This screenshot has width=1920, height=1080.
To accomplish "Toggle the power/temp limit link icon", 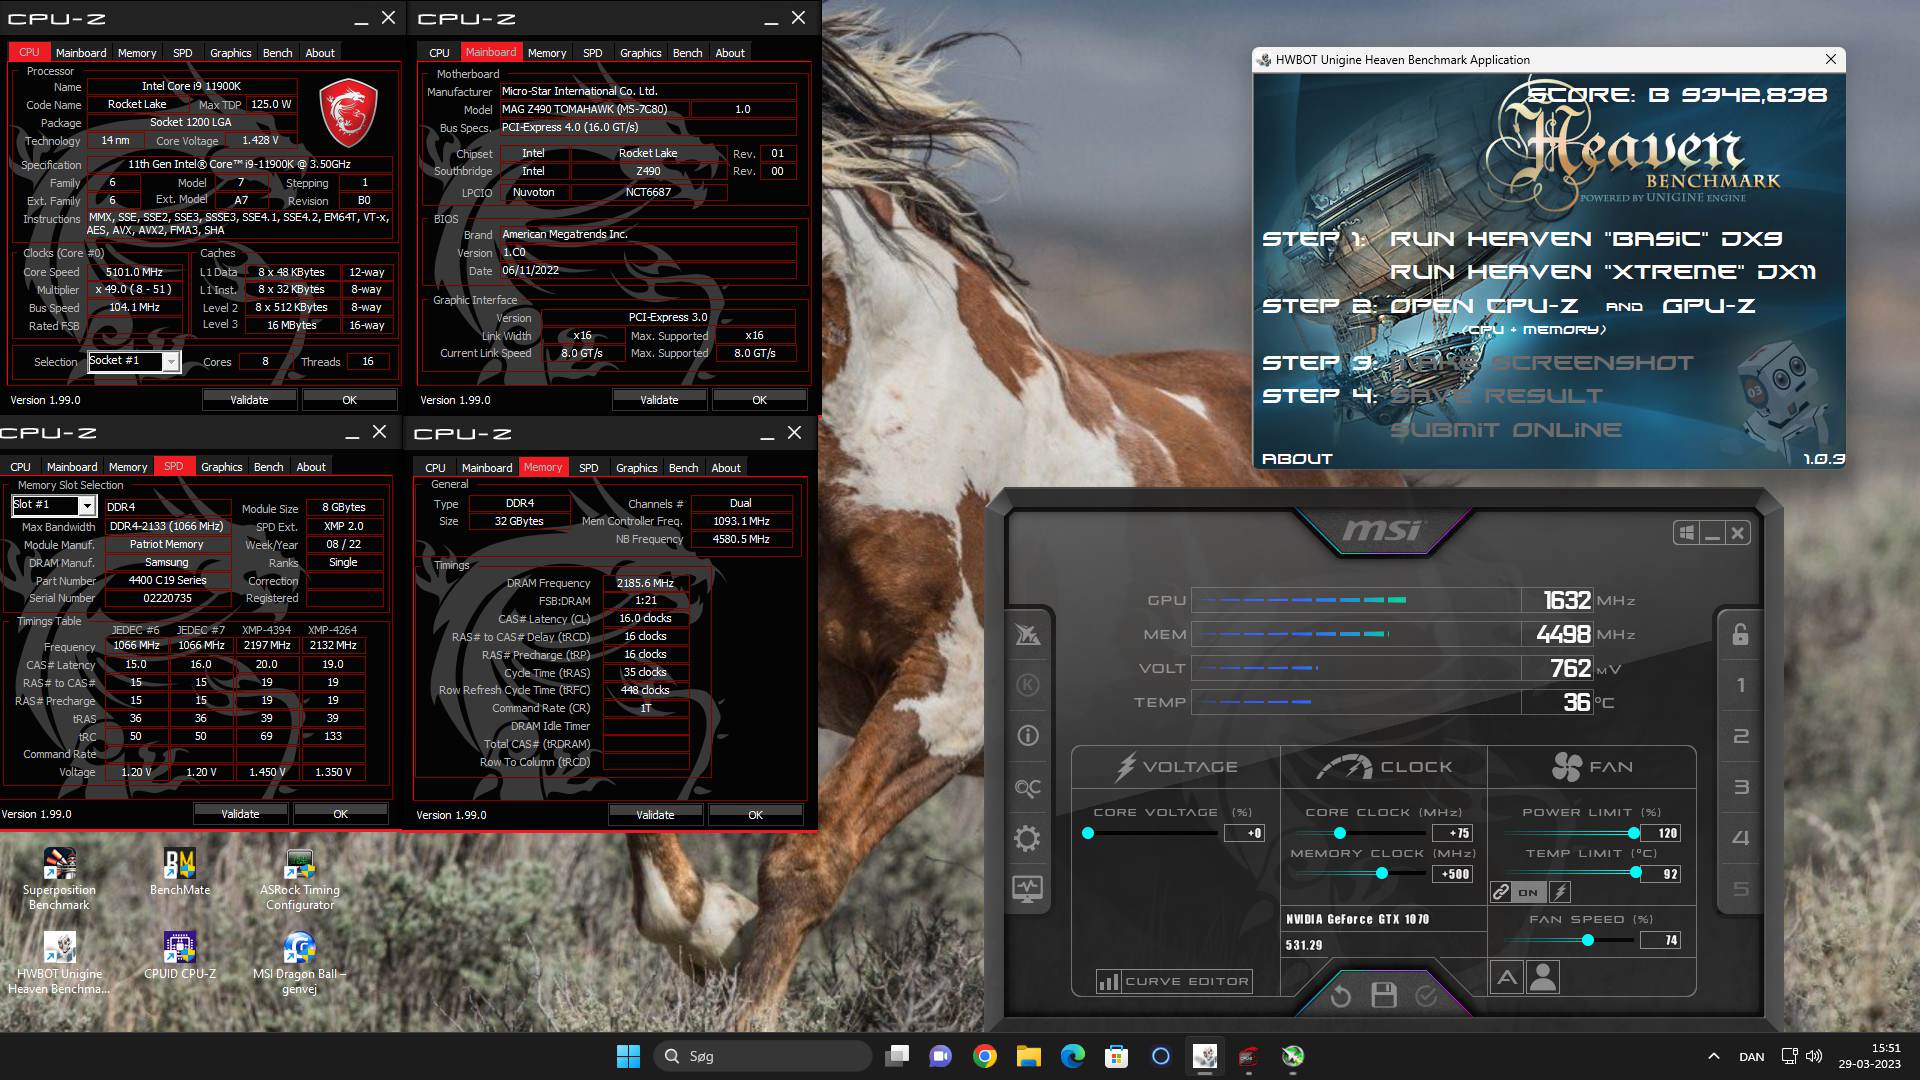I will [x=1501, y=892].
